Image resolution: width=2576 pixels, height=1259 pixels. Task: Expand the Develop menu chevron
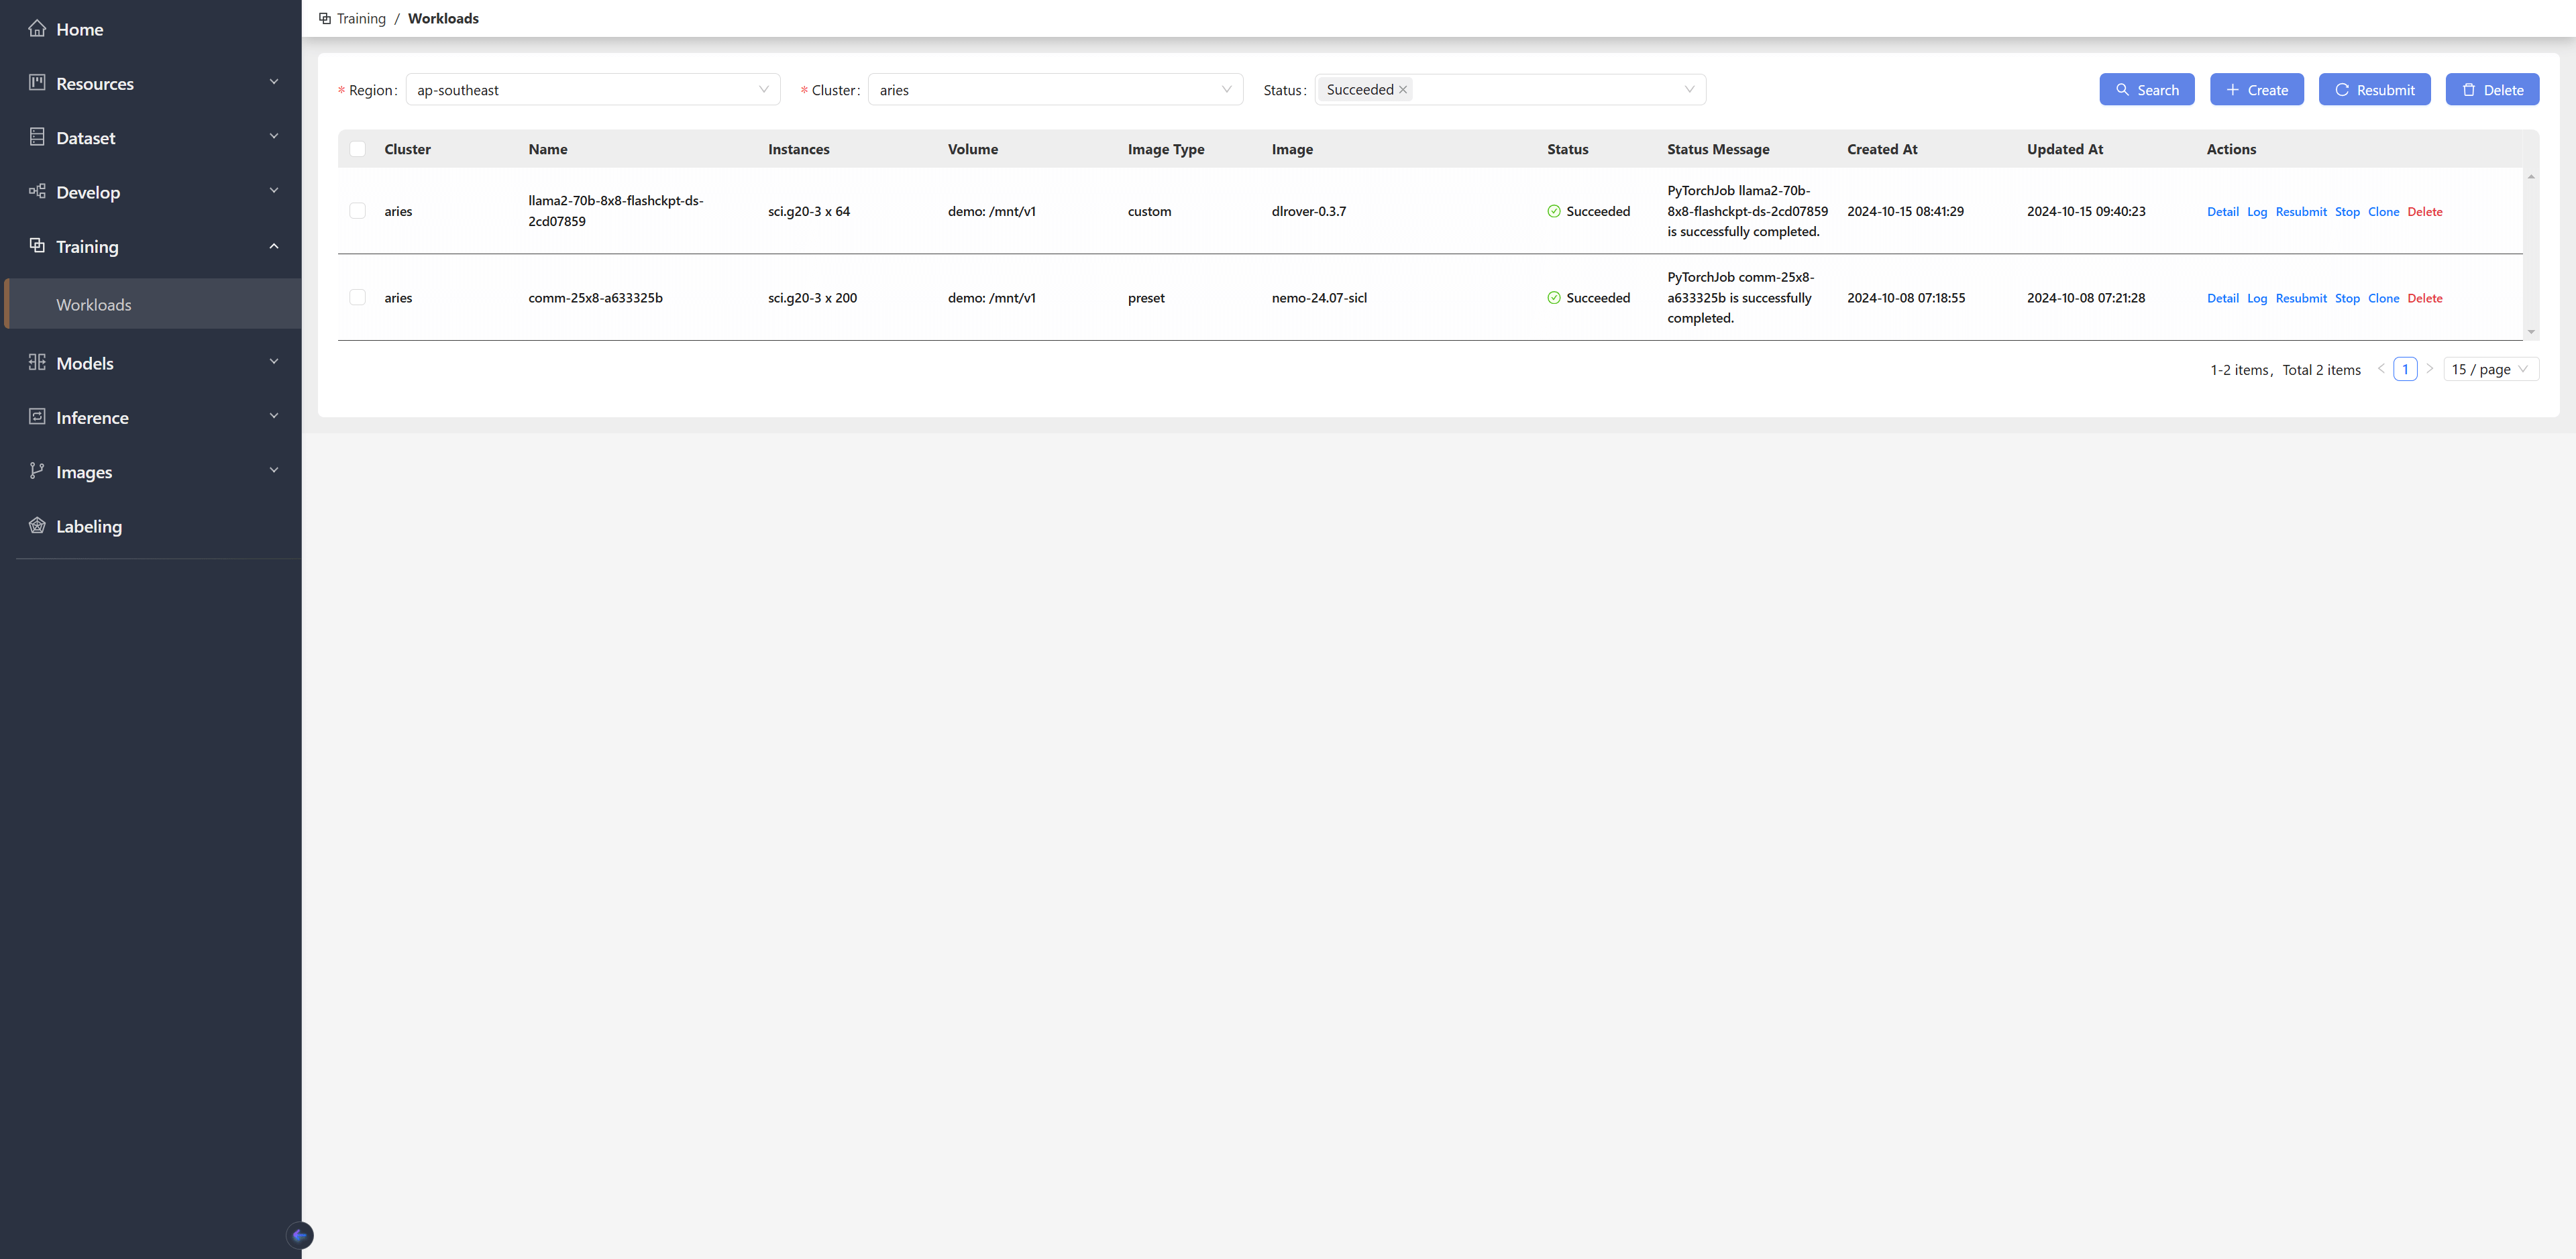(x=274, y=190)
